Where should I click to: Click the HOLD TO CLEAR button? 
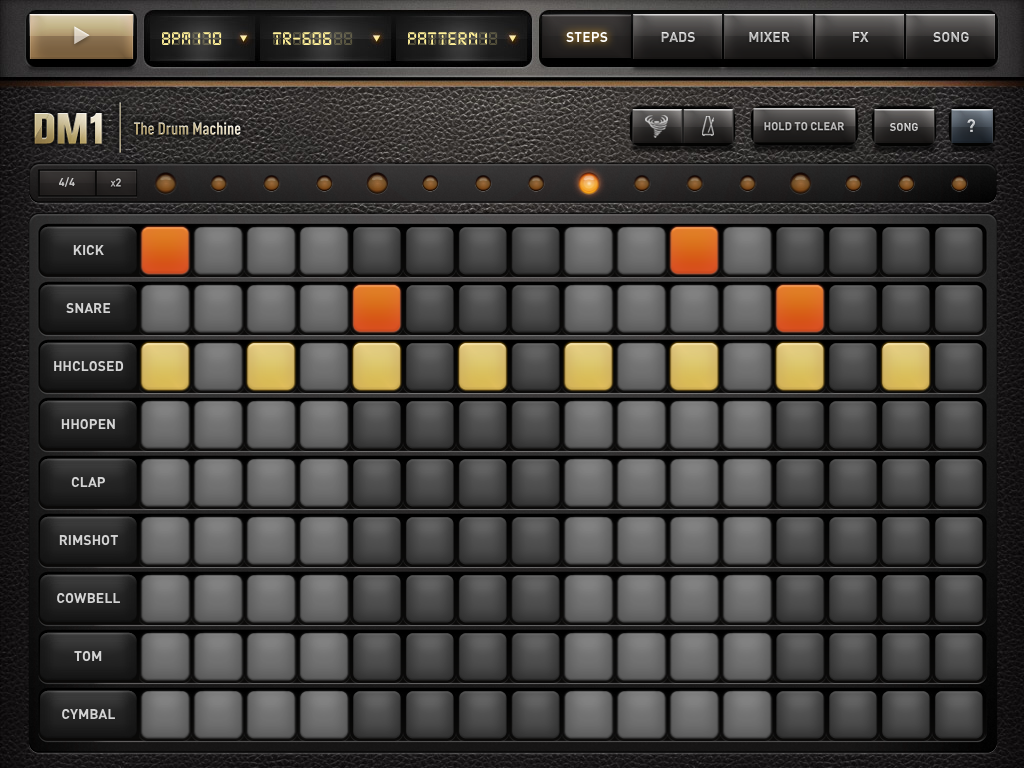click(x=804, y=126)
